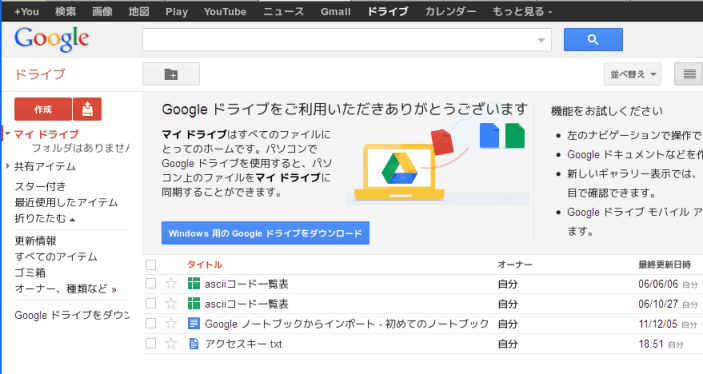Click the Google logo
This screenshot has width=703, height=374.
point(52,39)
